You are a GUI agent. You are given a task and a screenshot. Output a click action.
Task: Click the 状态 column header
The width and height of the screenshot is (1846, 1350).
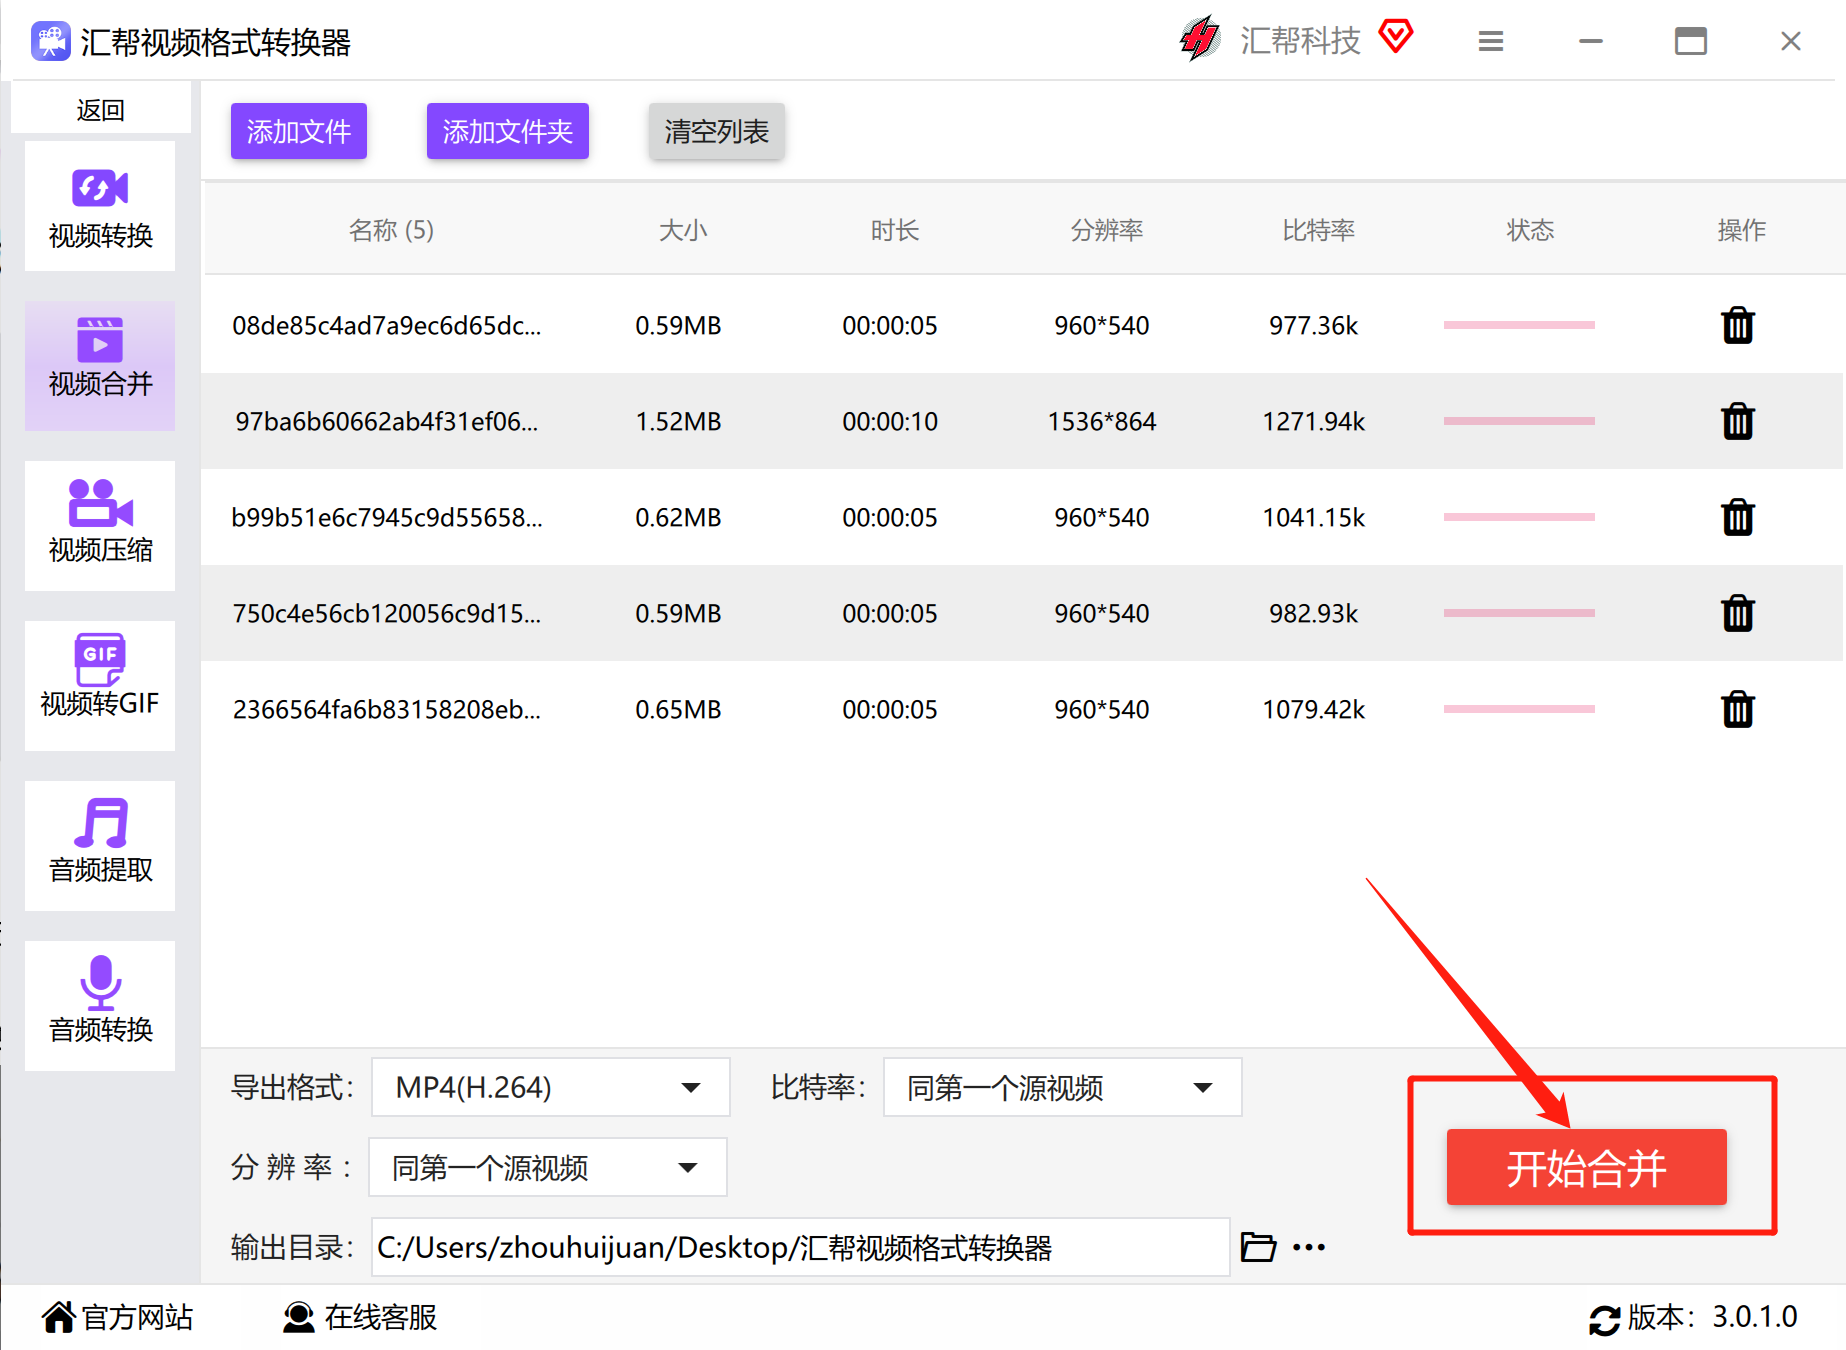tap(1530, 230)
